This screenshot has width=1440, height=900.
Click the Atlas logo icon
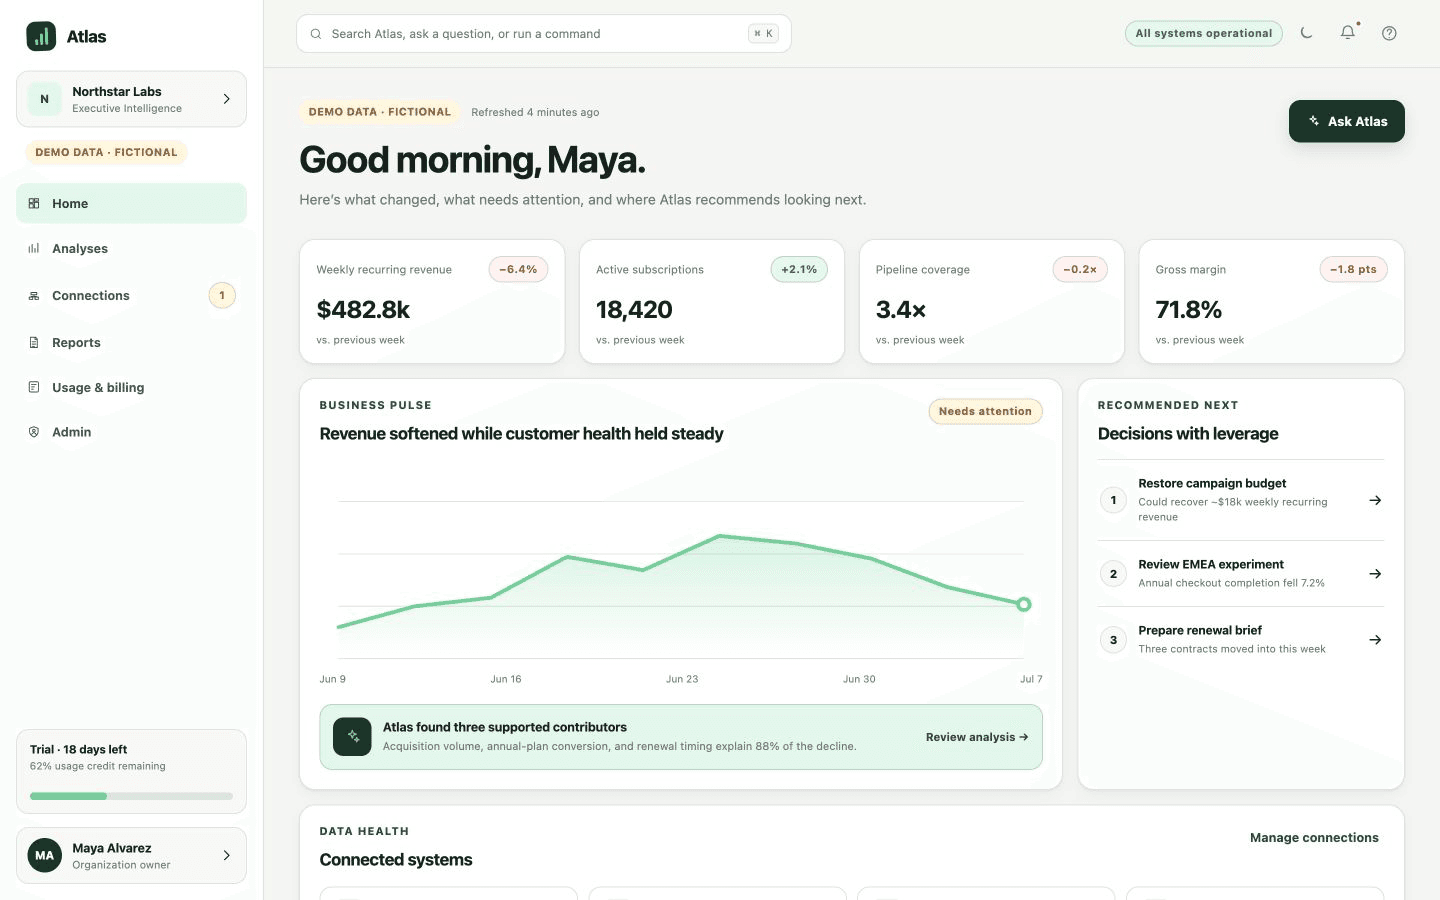tap(41, 36)
